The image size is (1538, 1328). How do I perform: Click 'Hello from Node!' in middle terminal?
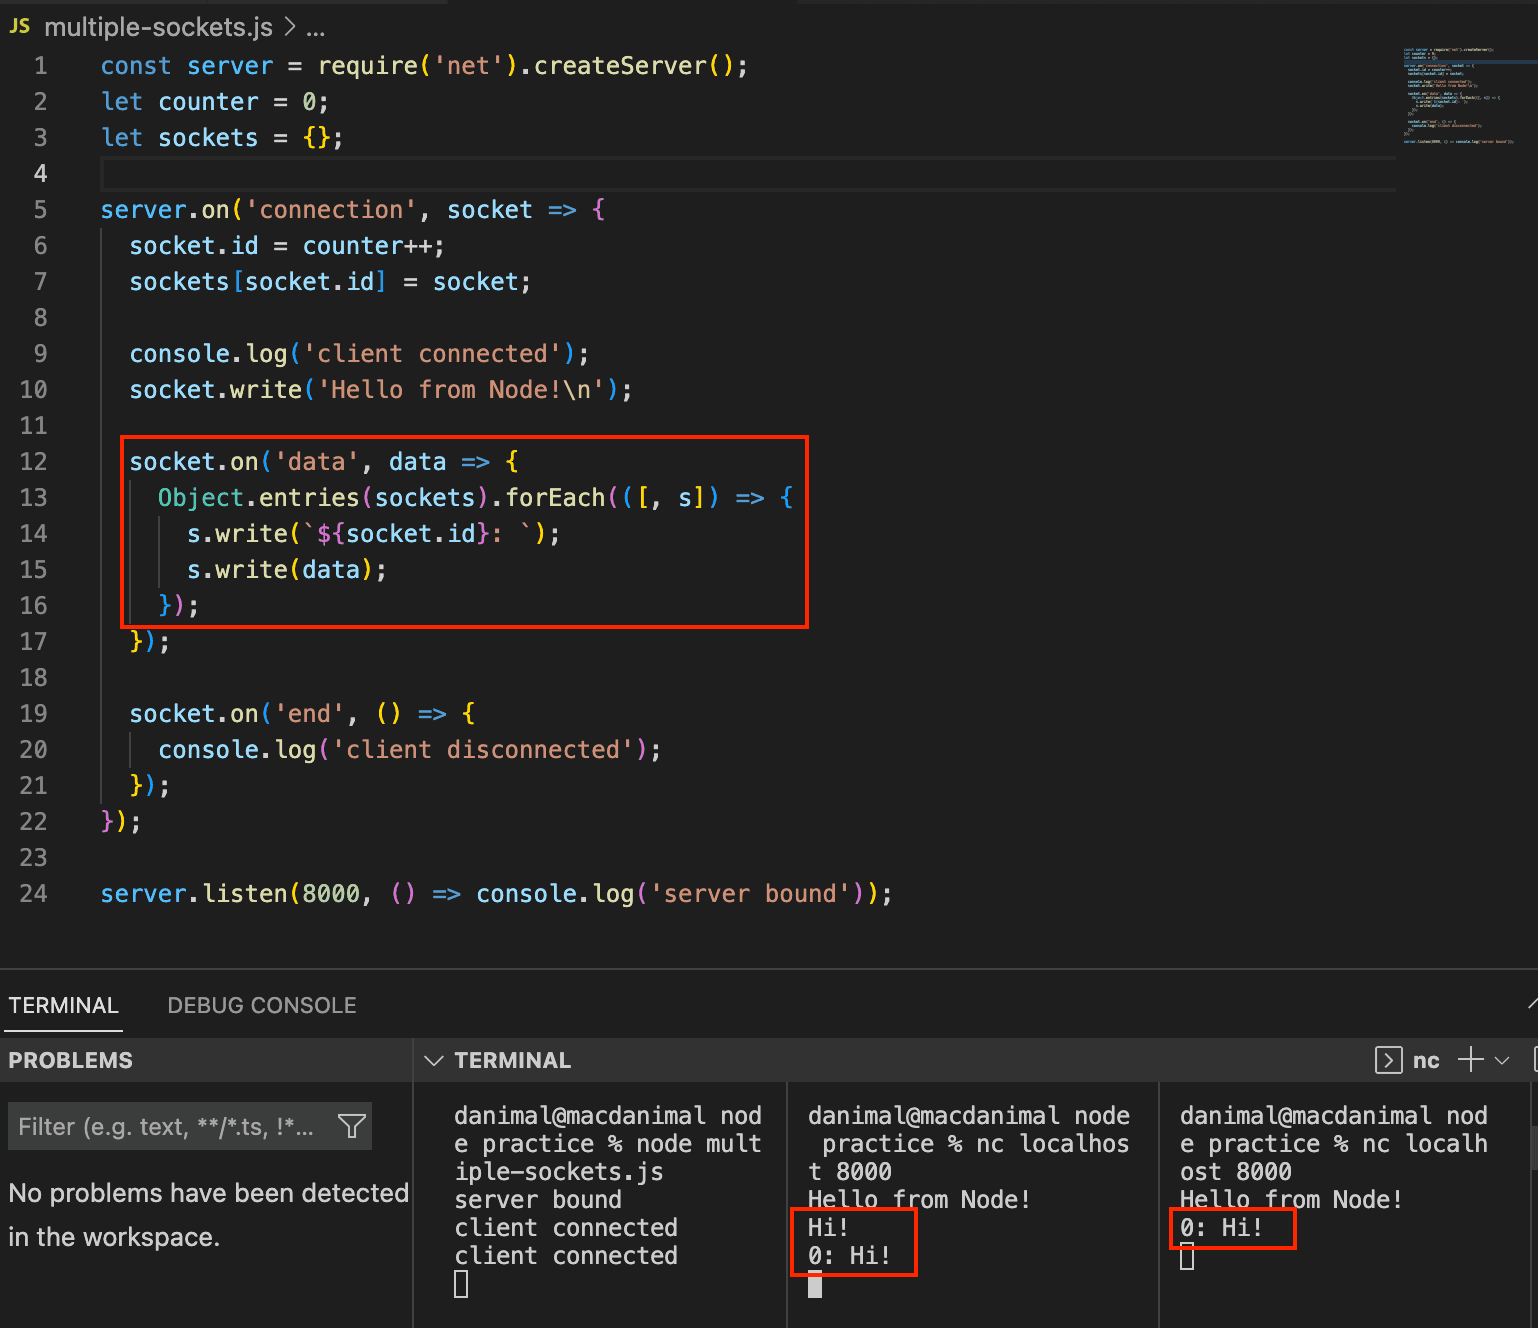pos(919,1200)
